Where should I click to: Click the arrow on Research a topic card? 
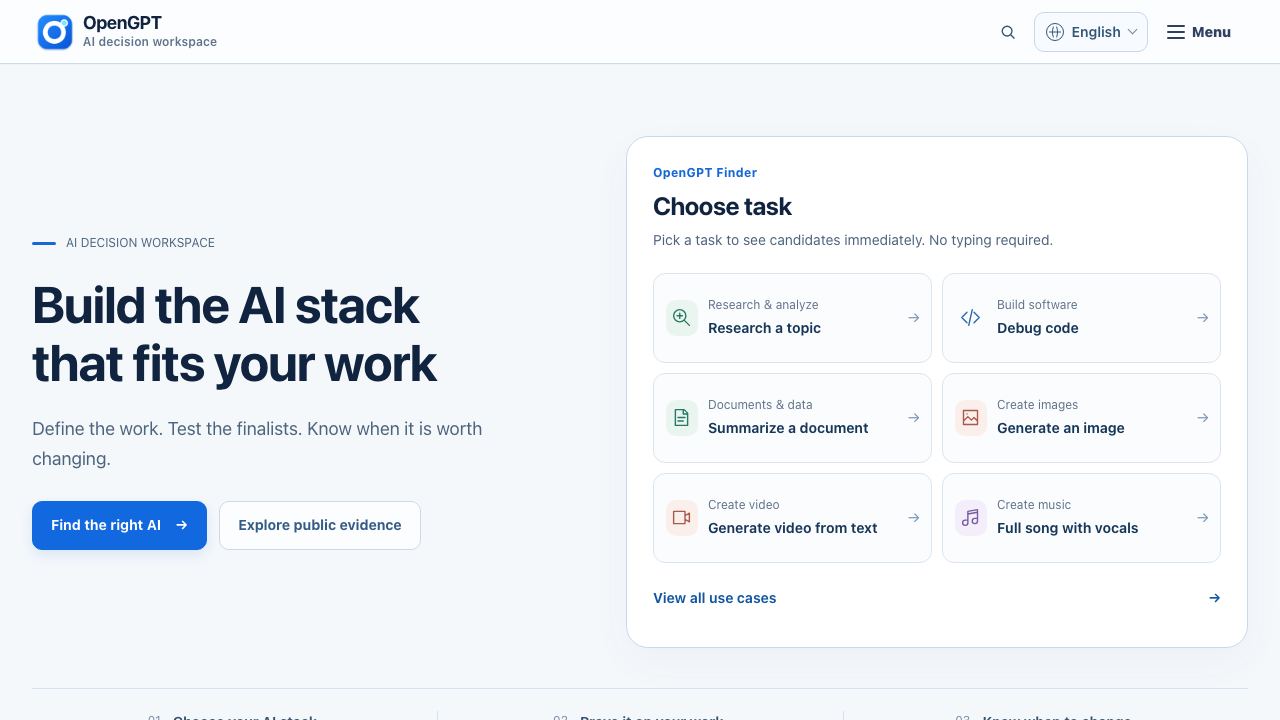pos(913,318)
